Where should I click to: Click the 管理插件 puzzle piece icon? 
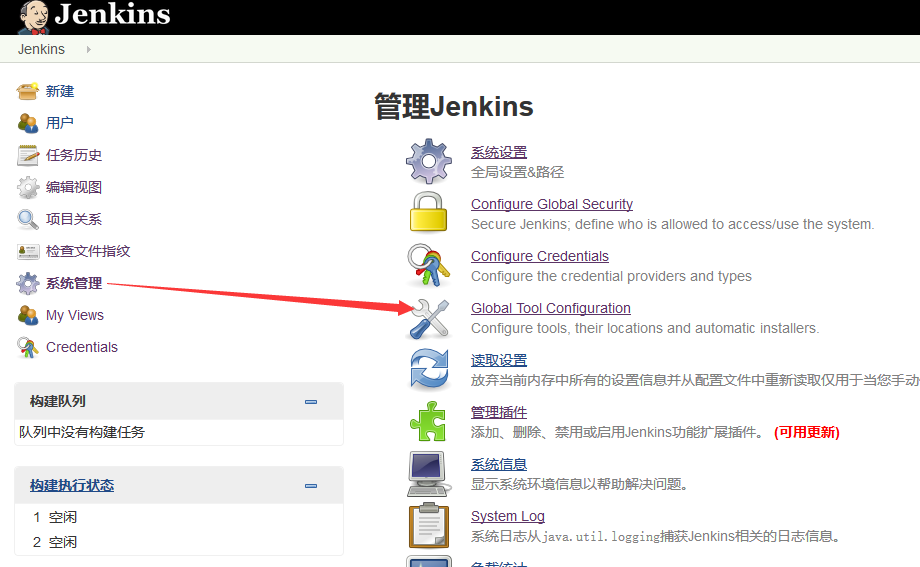pos(428,421)
